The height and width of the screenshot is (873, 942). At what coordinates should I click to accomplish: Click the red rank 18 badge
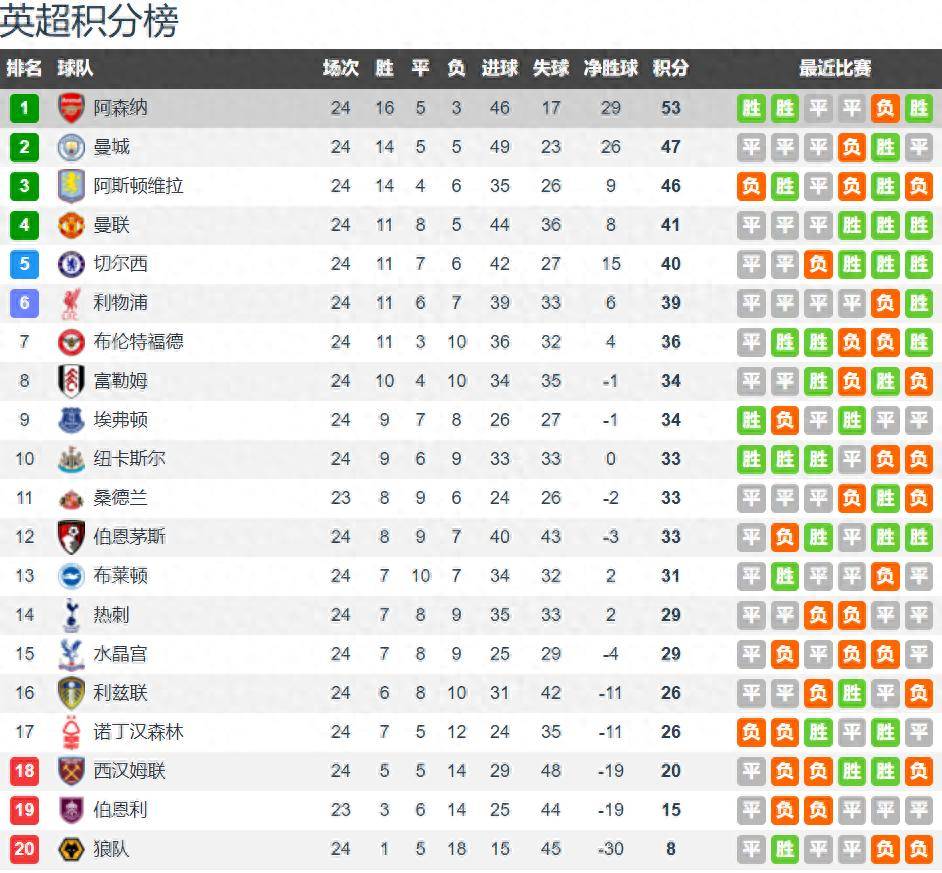click(x=24, y=771)
